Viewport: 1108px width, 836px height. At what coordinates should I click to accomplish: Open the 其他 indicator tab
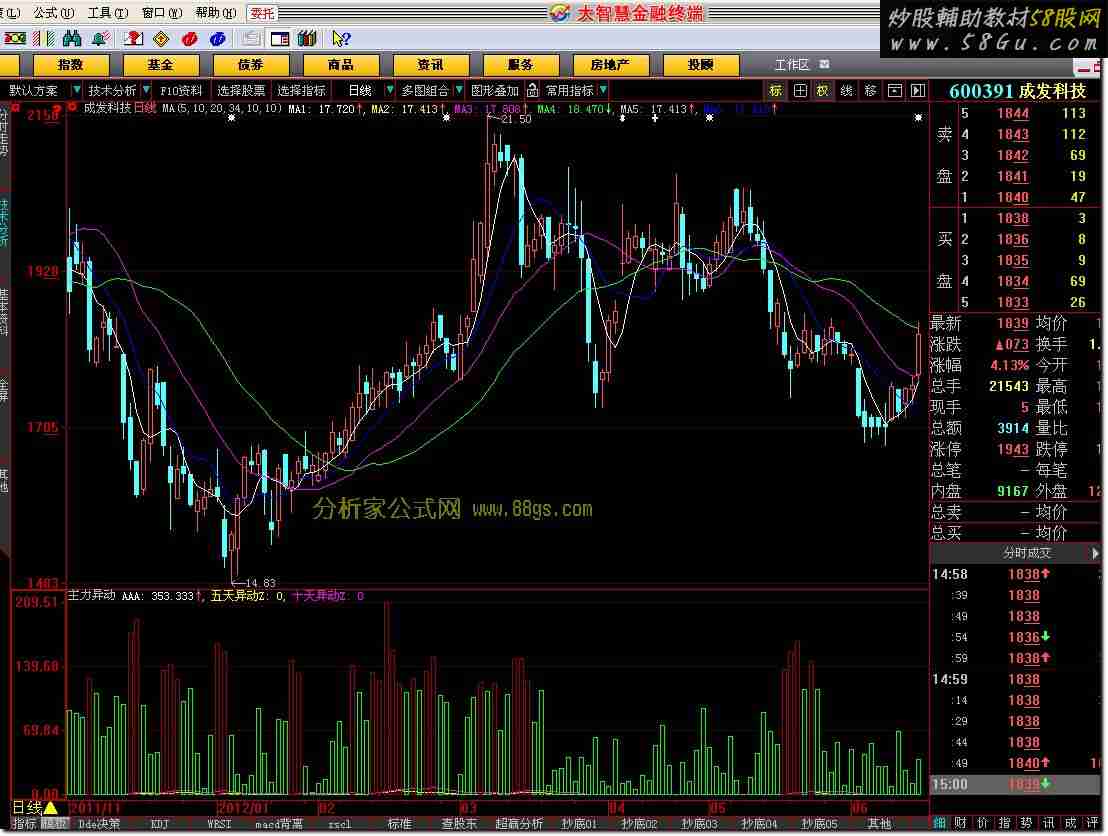[x=879, y=824]
